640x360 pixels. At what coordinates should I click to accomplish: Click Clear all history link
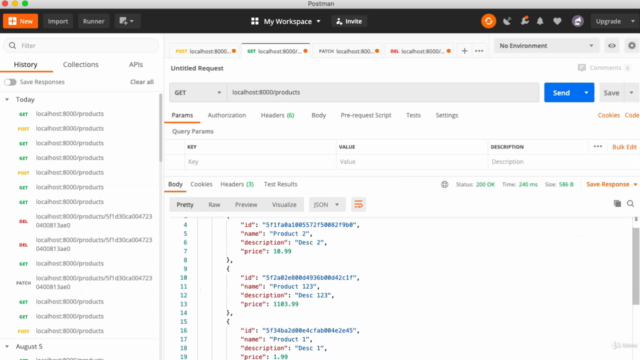[x=142, y=82]
